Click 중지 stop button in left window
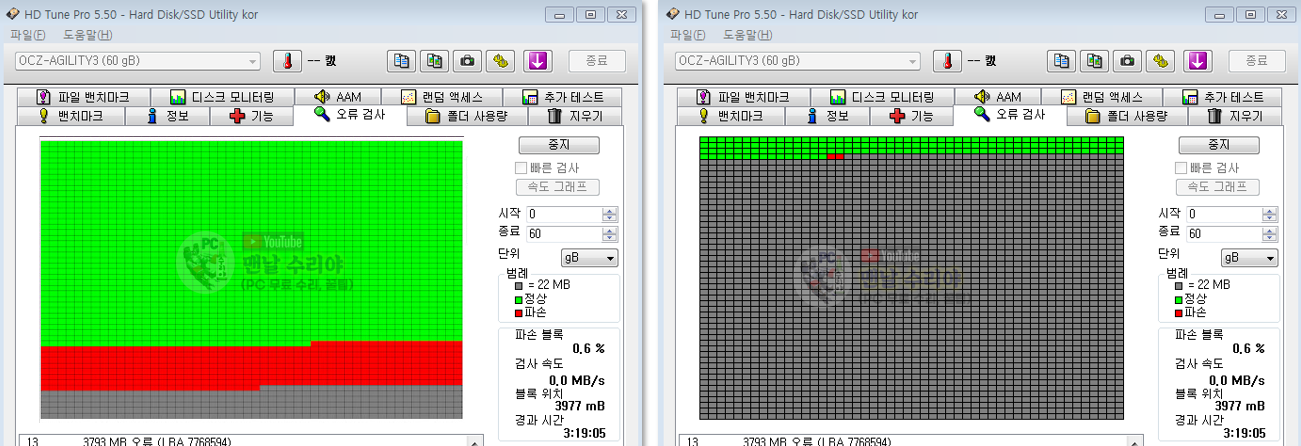Image resolution: width=1301 pixels, height=446 pixels. tap(558, 146)
